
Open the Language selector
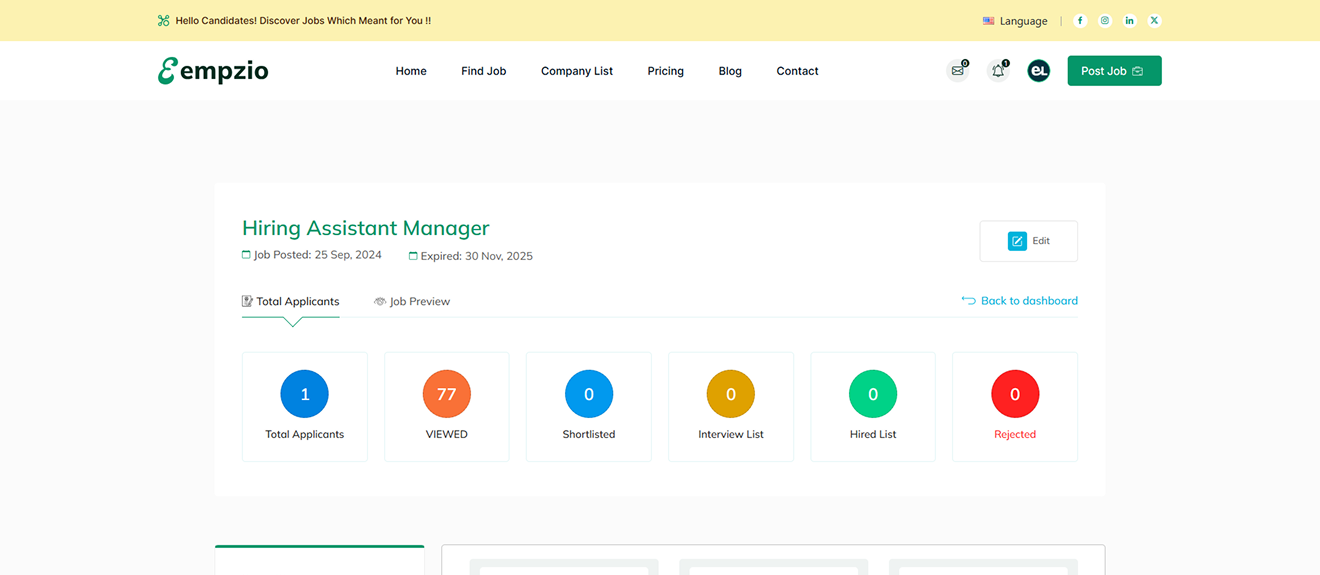(1015, 21)
